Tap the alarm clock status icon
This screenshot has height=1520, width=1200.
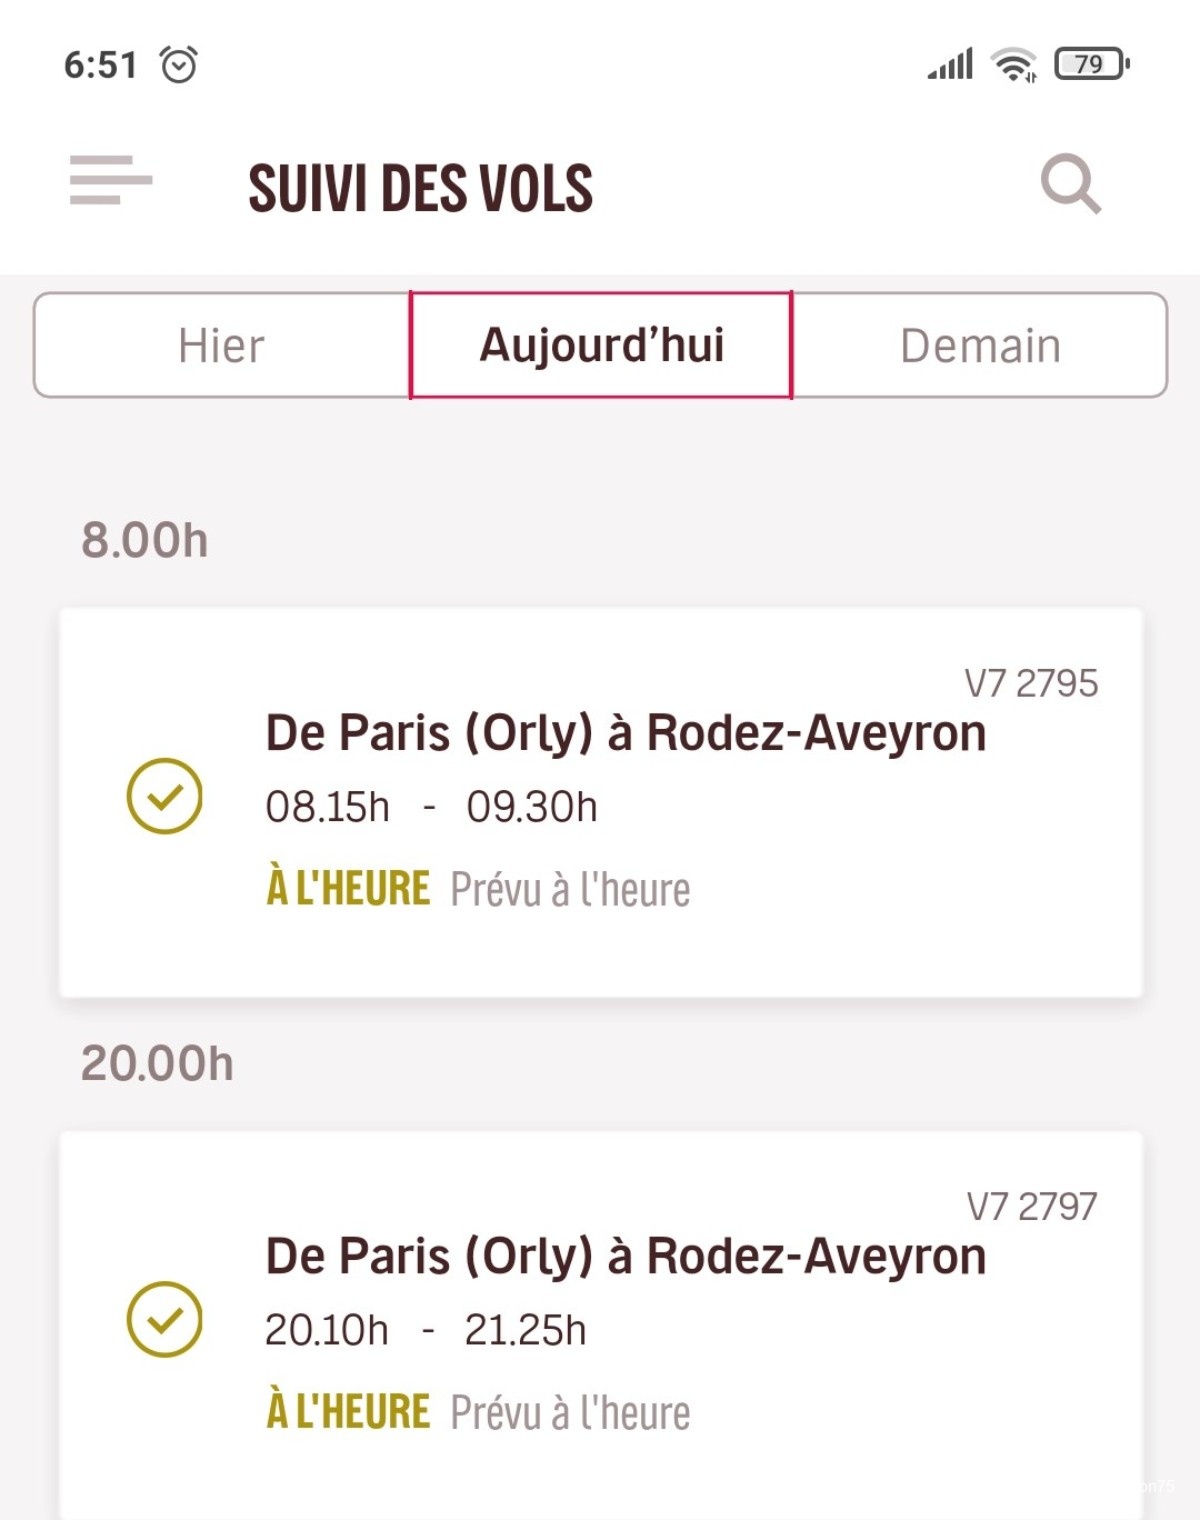coord(179,65)
